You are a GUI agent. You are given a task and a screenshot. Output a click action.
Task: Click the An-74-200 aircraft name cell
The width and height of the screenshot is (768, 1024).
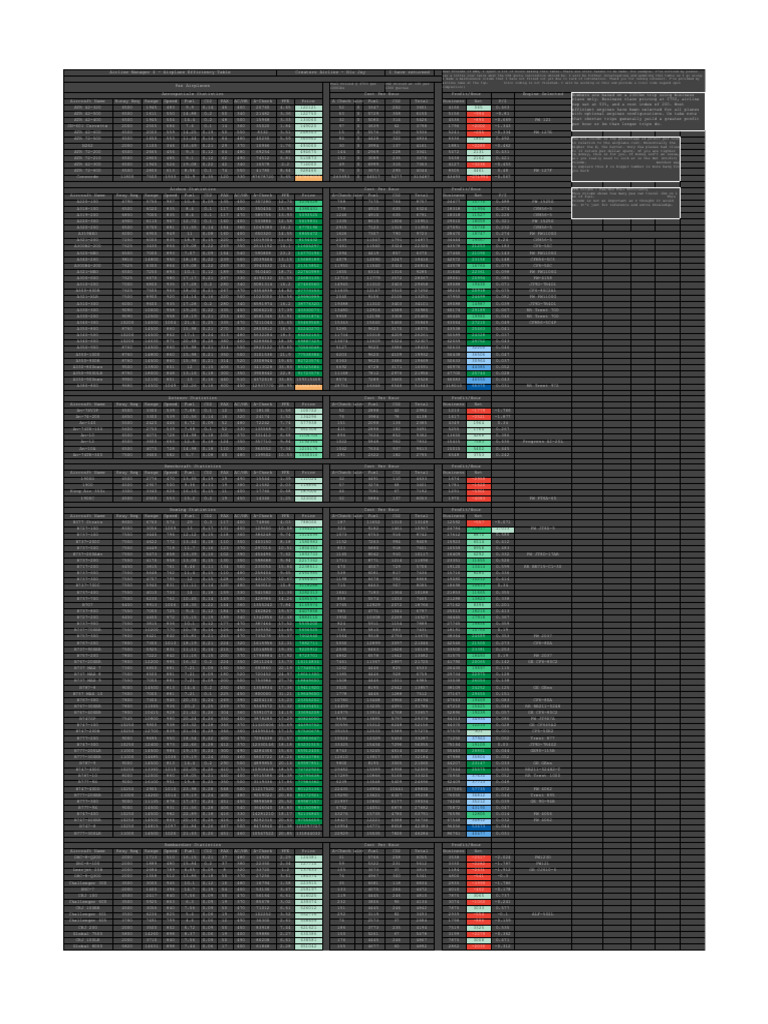pyautogui.click(x=88, y=417)
